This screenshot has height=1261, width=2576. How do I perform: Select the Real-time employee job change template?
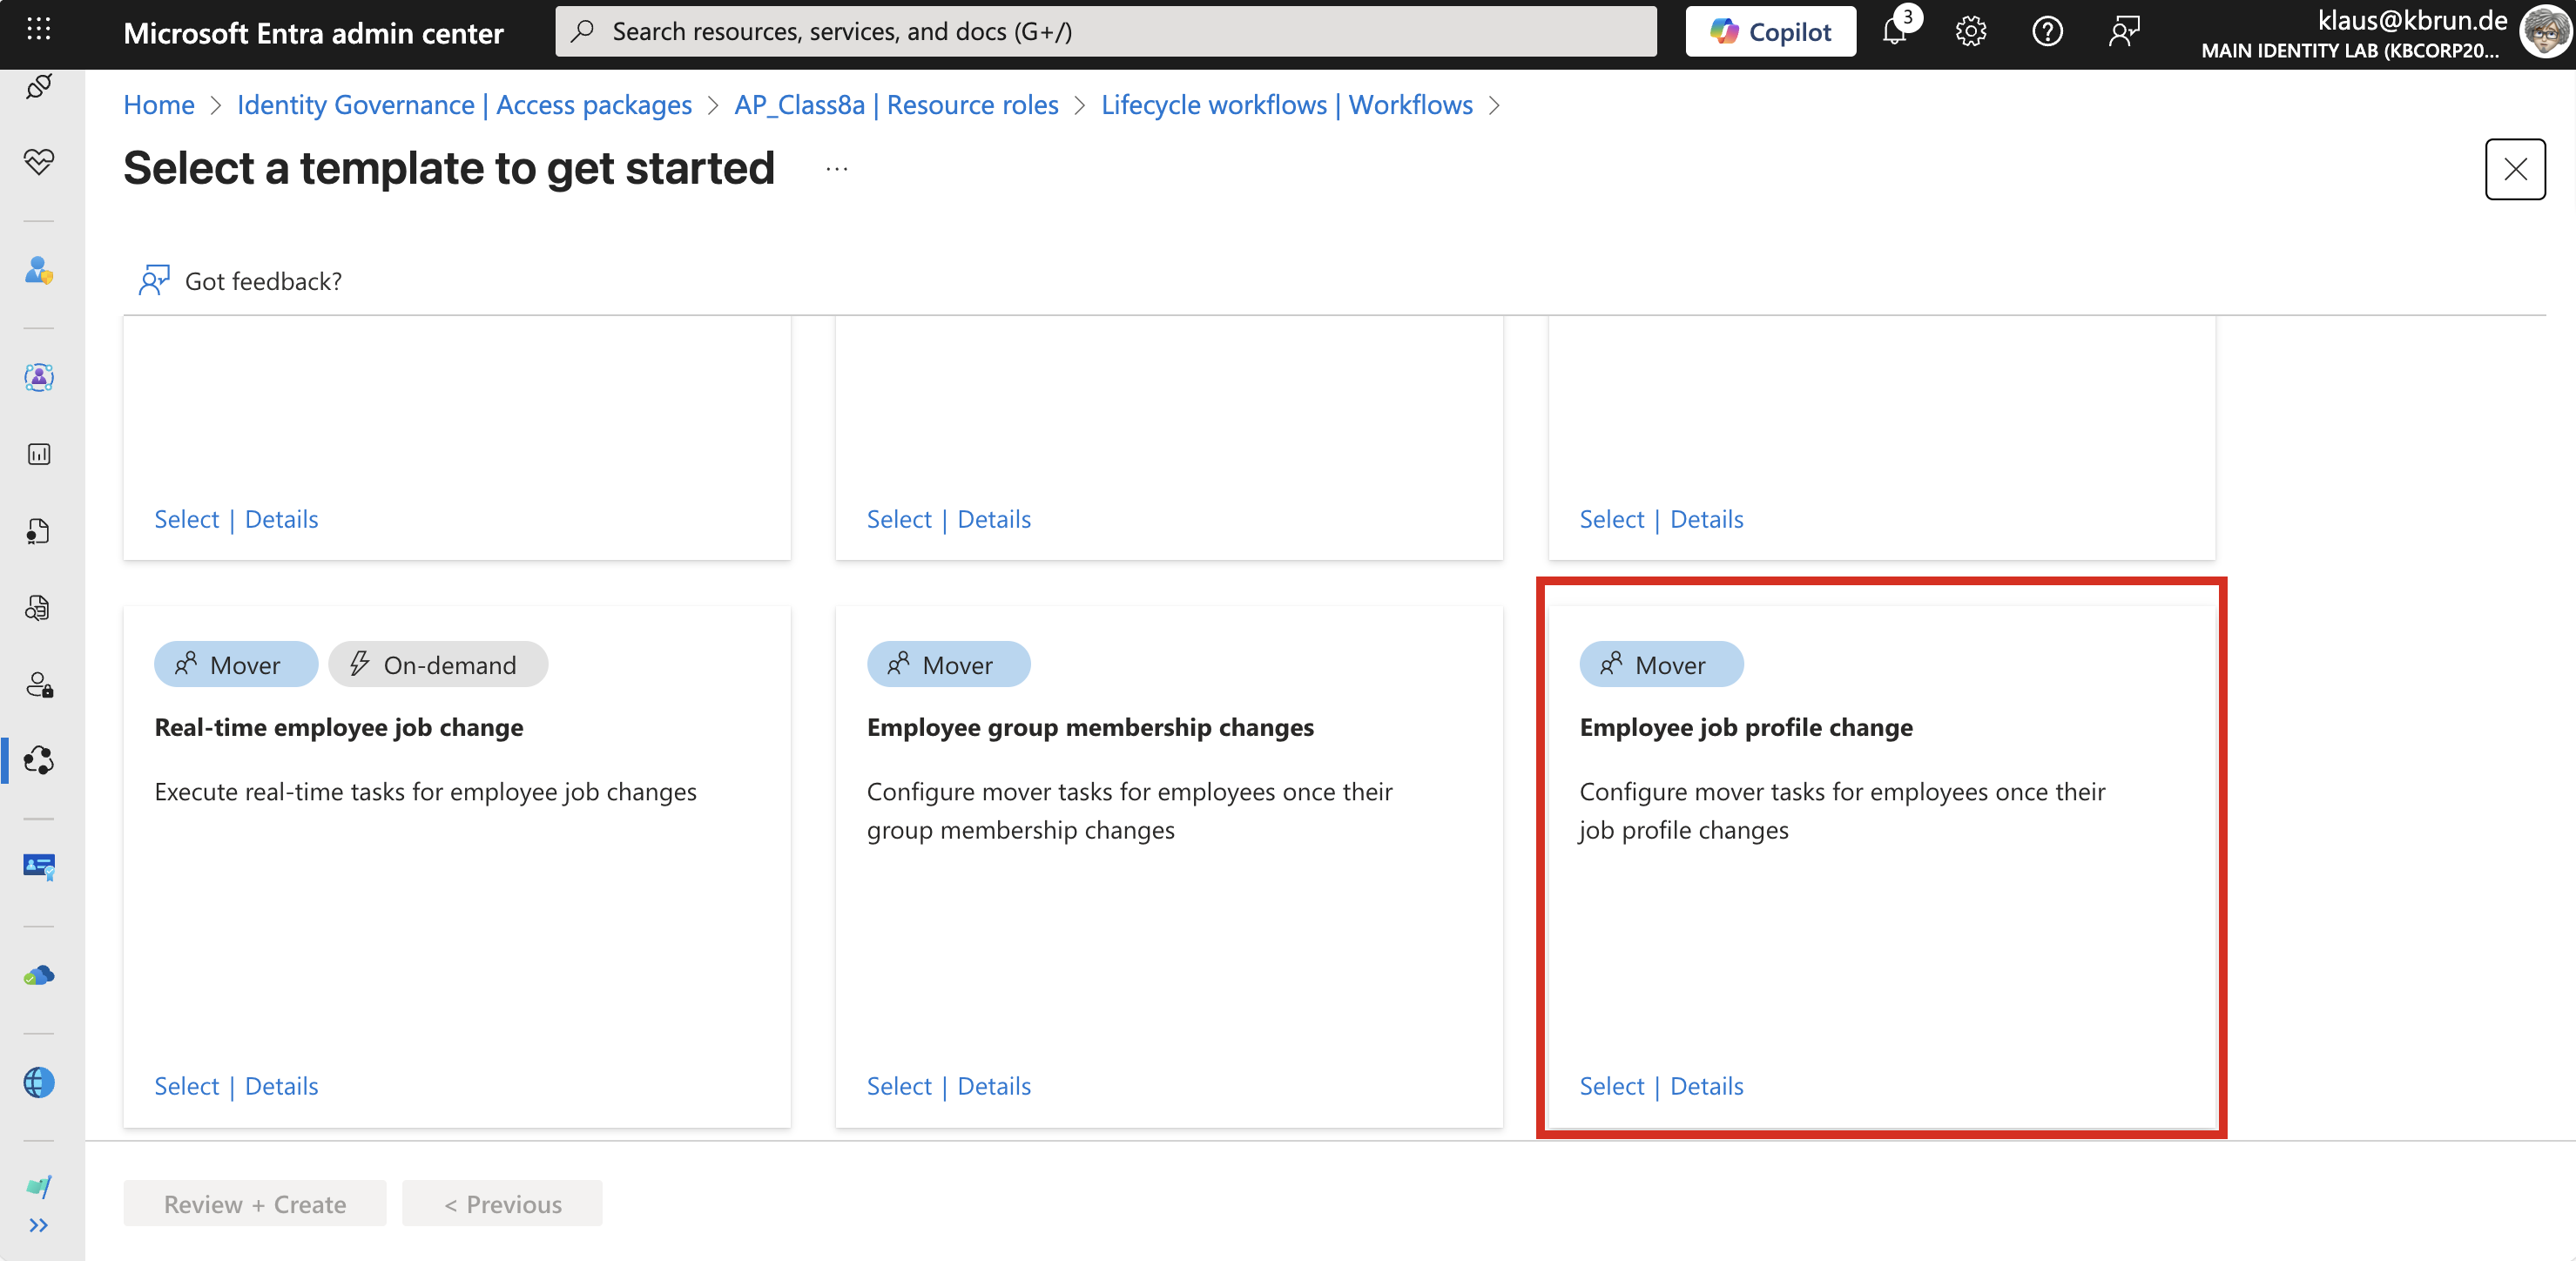[186, 1086]
